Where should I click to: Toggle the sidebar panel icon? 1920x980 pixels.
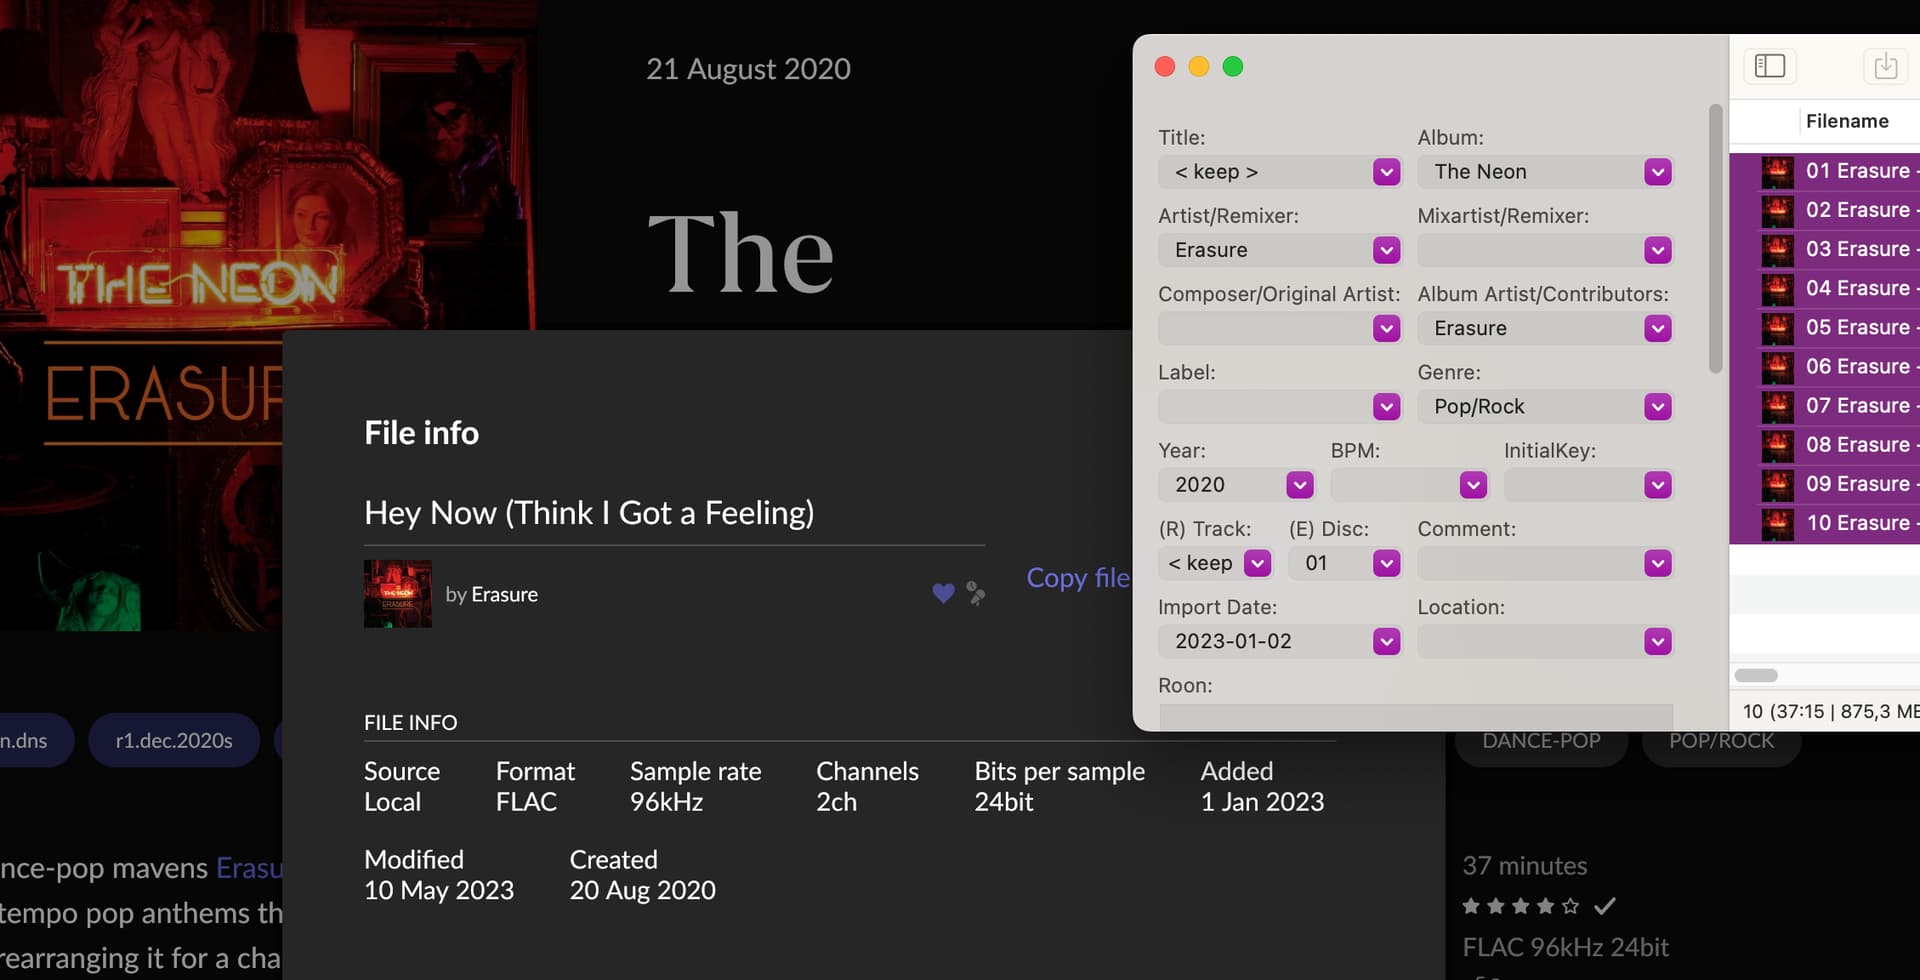(1769, 66)
